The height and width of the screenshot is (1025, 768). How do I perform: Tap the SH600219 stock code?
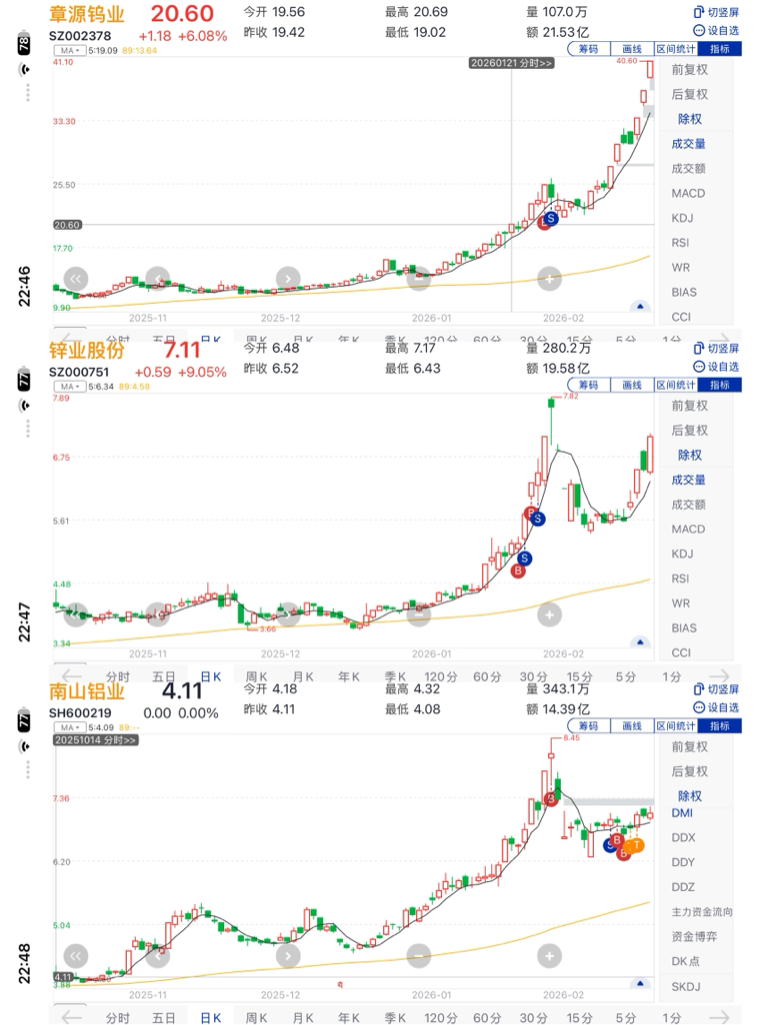click(80, 713)
